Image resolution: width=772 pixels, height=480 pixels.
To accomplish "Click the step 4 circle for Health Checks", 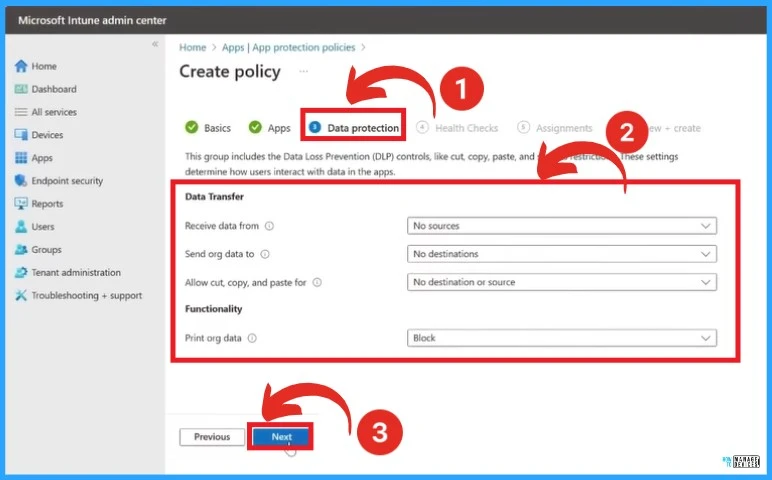I will [x=422, y=128].
